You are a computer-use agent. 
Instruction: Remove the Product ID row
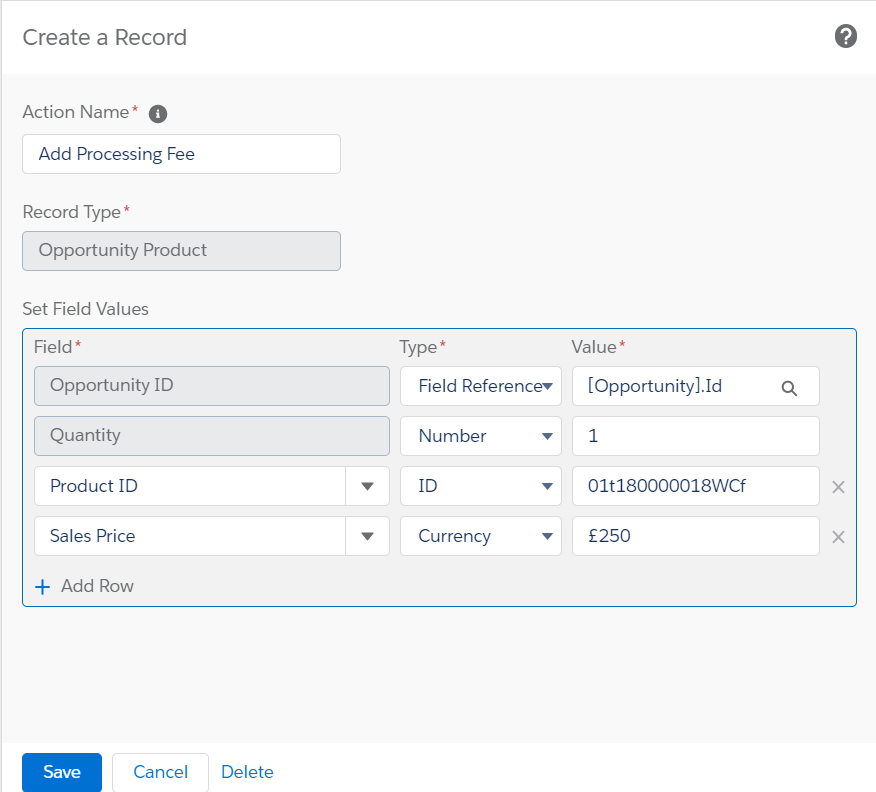click(x=838, y=487)
